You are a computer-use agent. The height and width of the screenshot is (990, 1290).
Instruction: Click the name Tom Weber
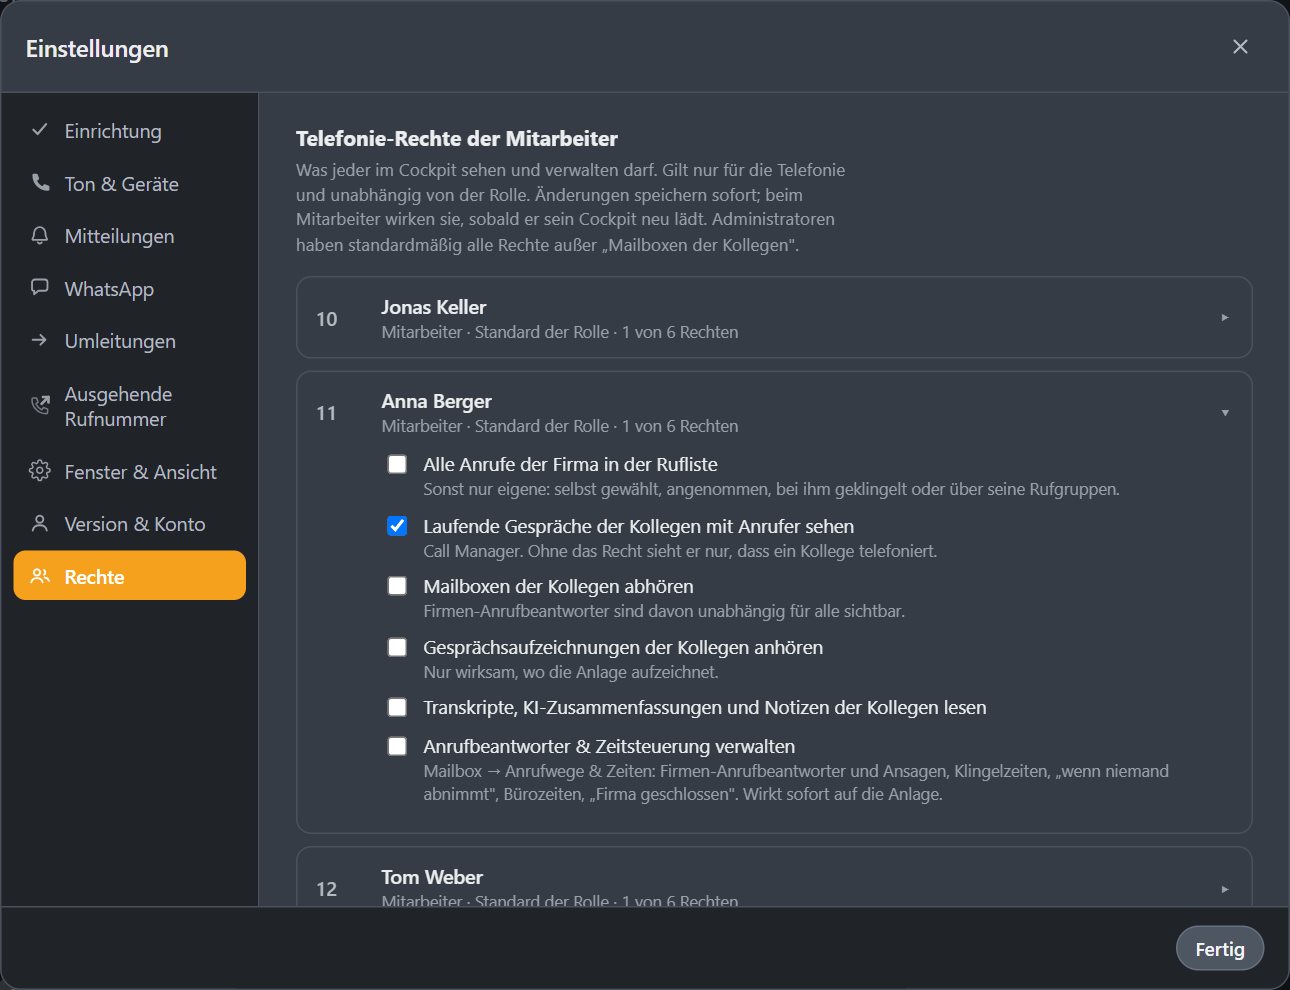pyautogui.click(x=432, y=877)
